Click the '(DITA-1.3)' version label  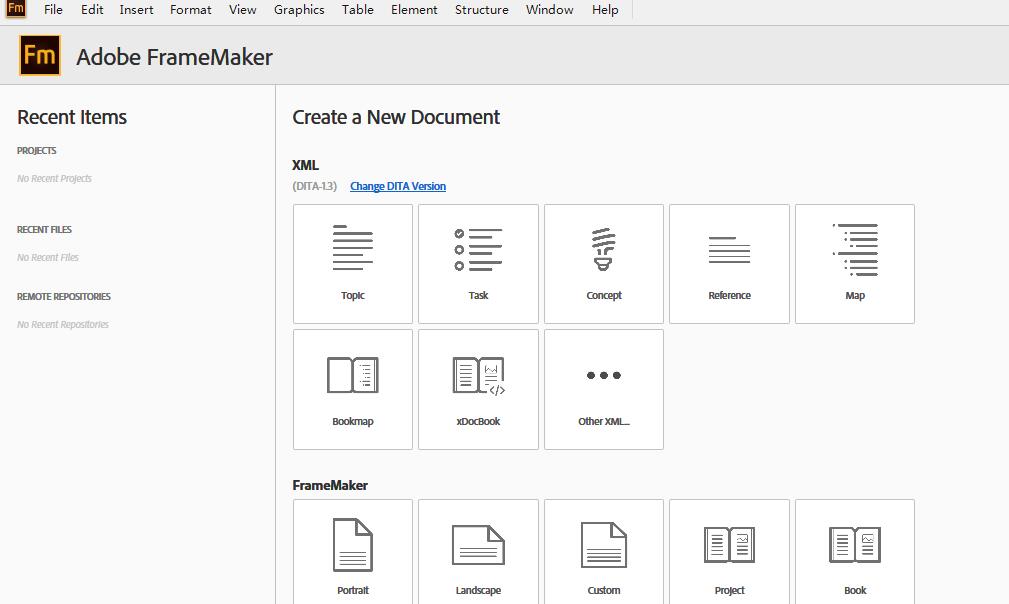pos(315,186)
